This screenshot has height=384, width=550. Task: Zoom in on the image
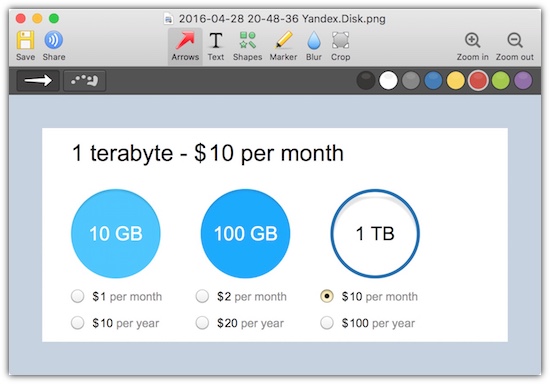[472, 46]
